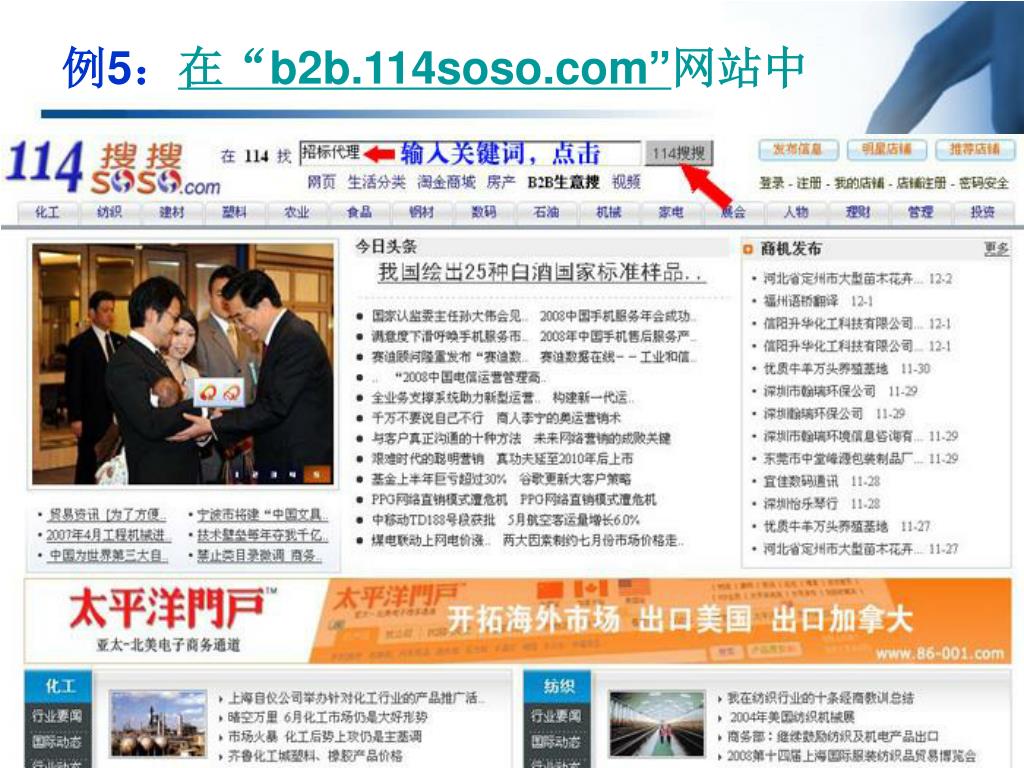Select the 淘金商城 search category
1024x768 pixels.
(446, 182)
